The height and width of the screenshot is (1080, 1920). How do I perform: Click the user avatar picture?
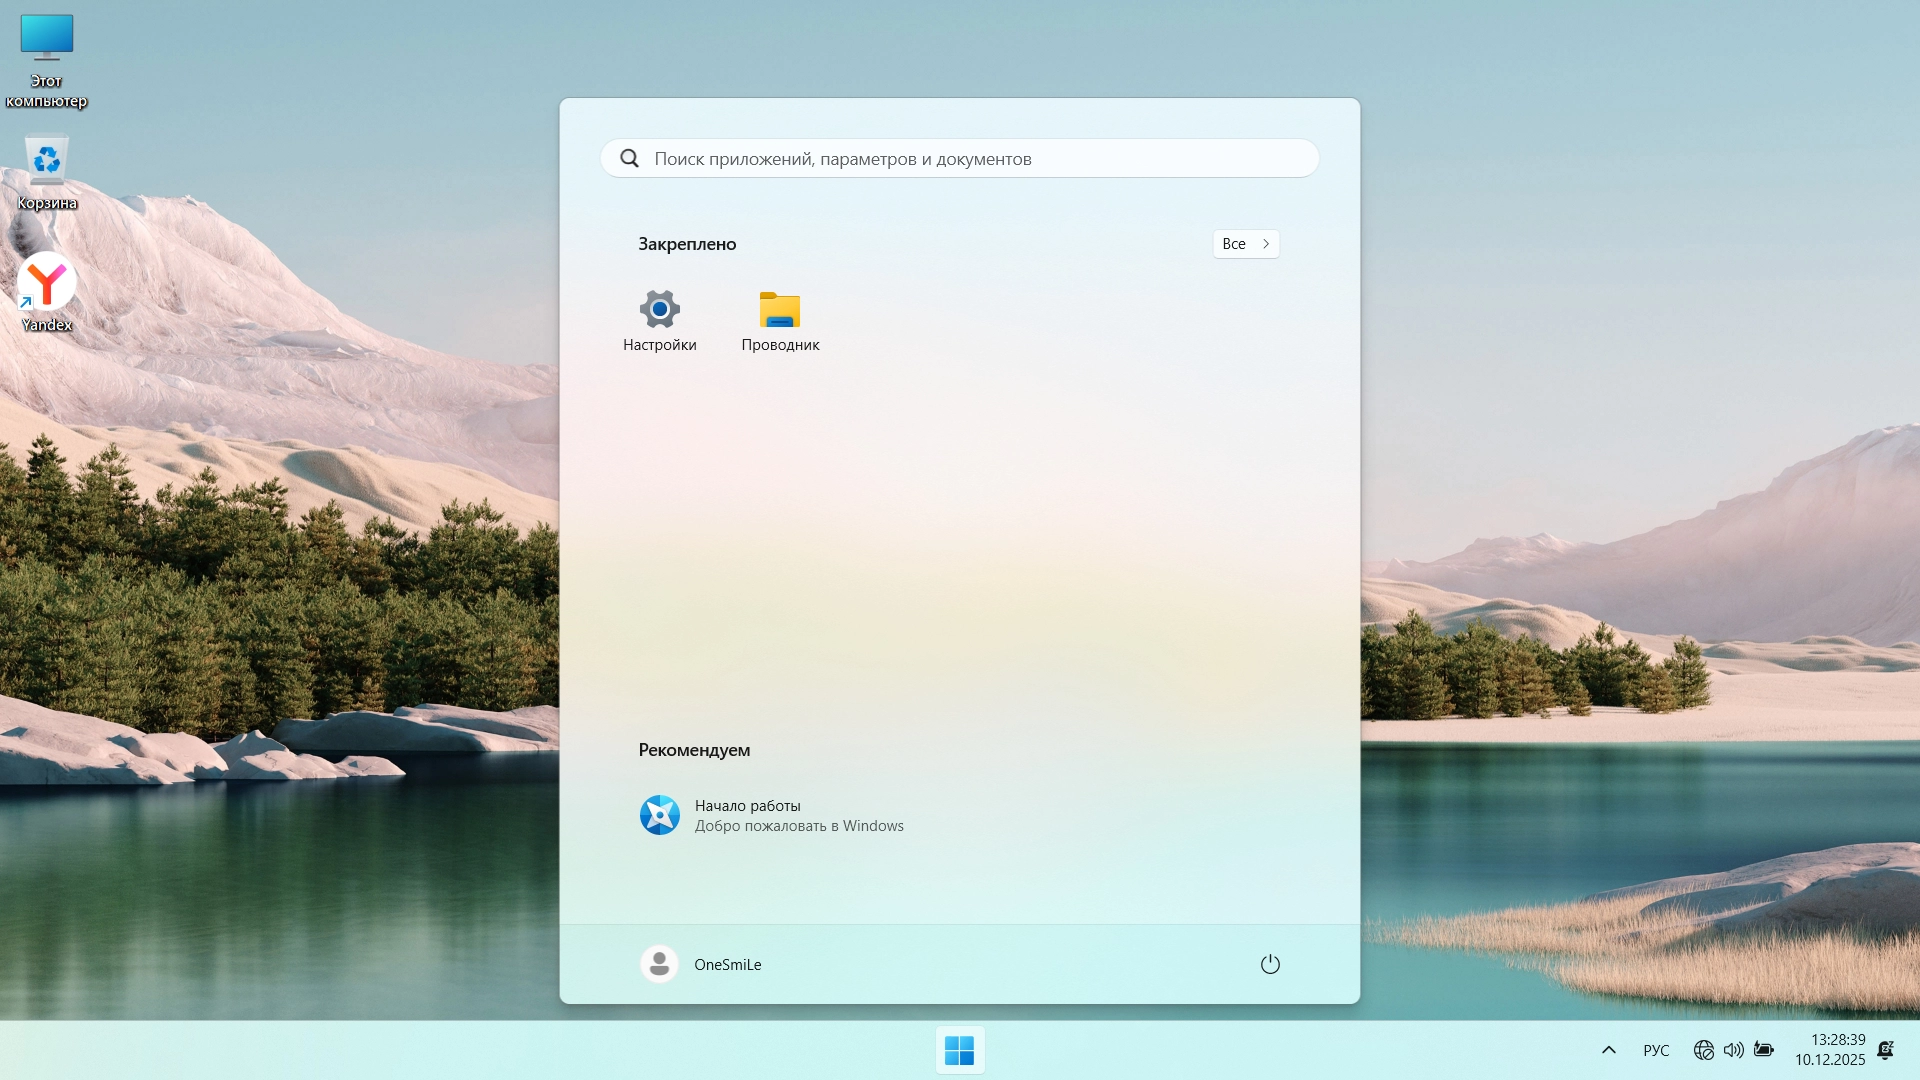tap(659, 964)
